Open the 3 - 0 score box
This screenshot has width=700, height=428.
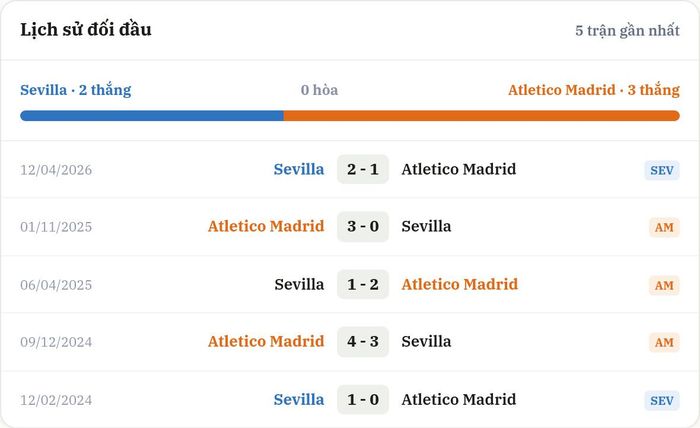[363, 226]
